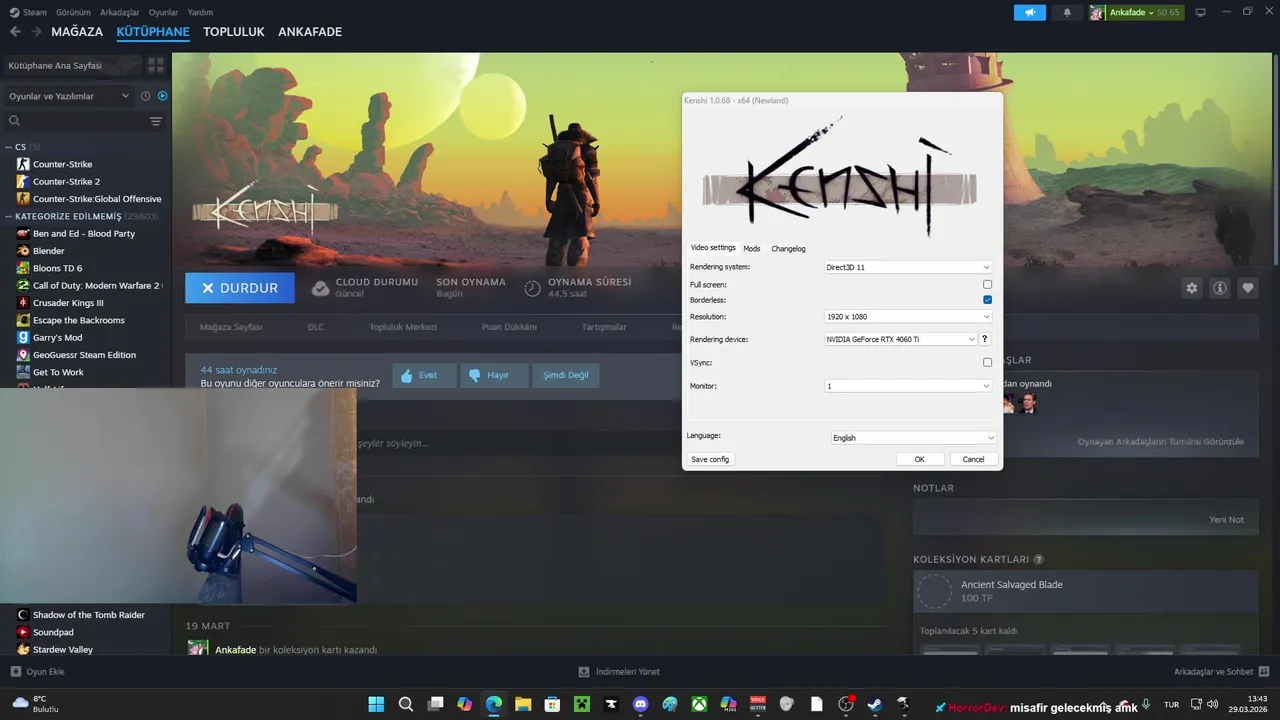1280x720 pixels.
Task: Open Windows taskbar search
Action: 406,704
